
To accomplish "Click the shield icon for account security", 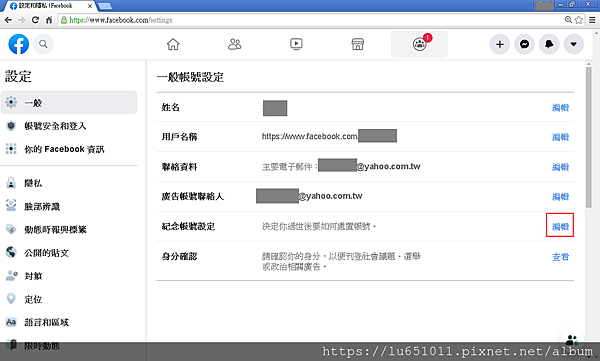I will point(11,126).
